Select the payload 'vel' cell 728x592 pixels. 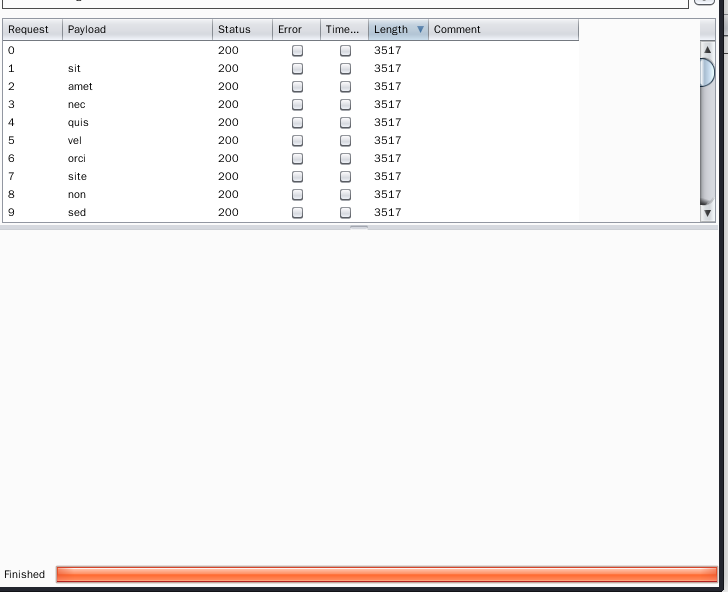click(x=137, y=140)
